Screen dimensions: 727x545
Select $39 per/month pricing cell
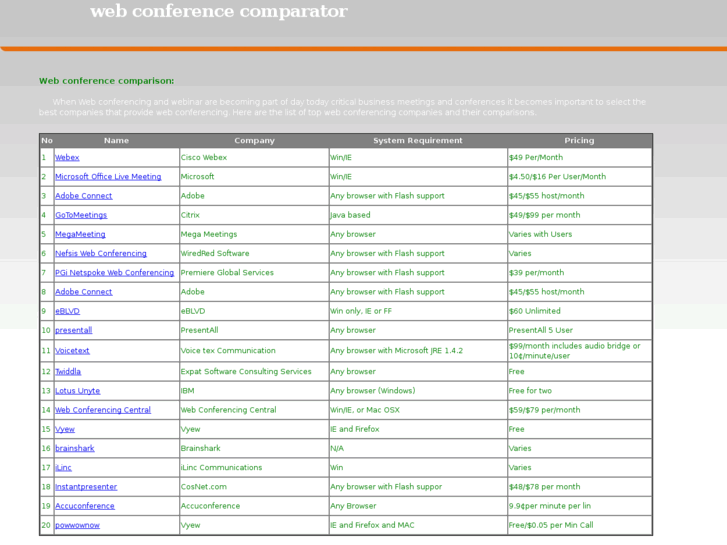(580, 273)
